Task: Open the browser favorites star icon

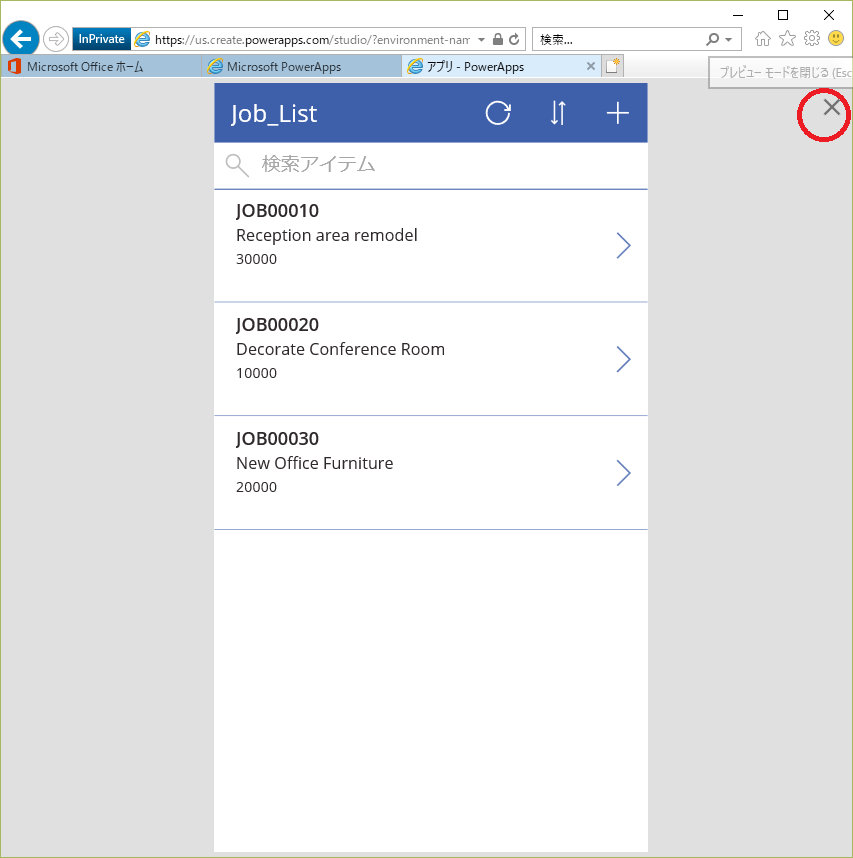Action: click(x=787, y=39)
